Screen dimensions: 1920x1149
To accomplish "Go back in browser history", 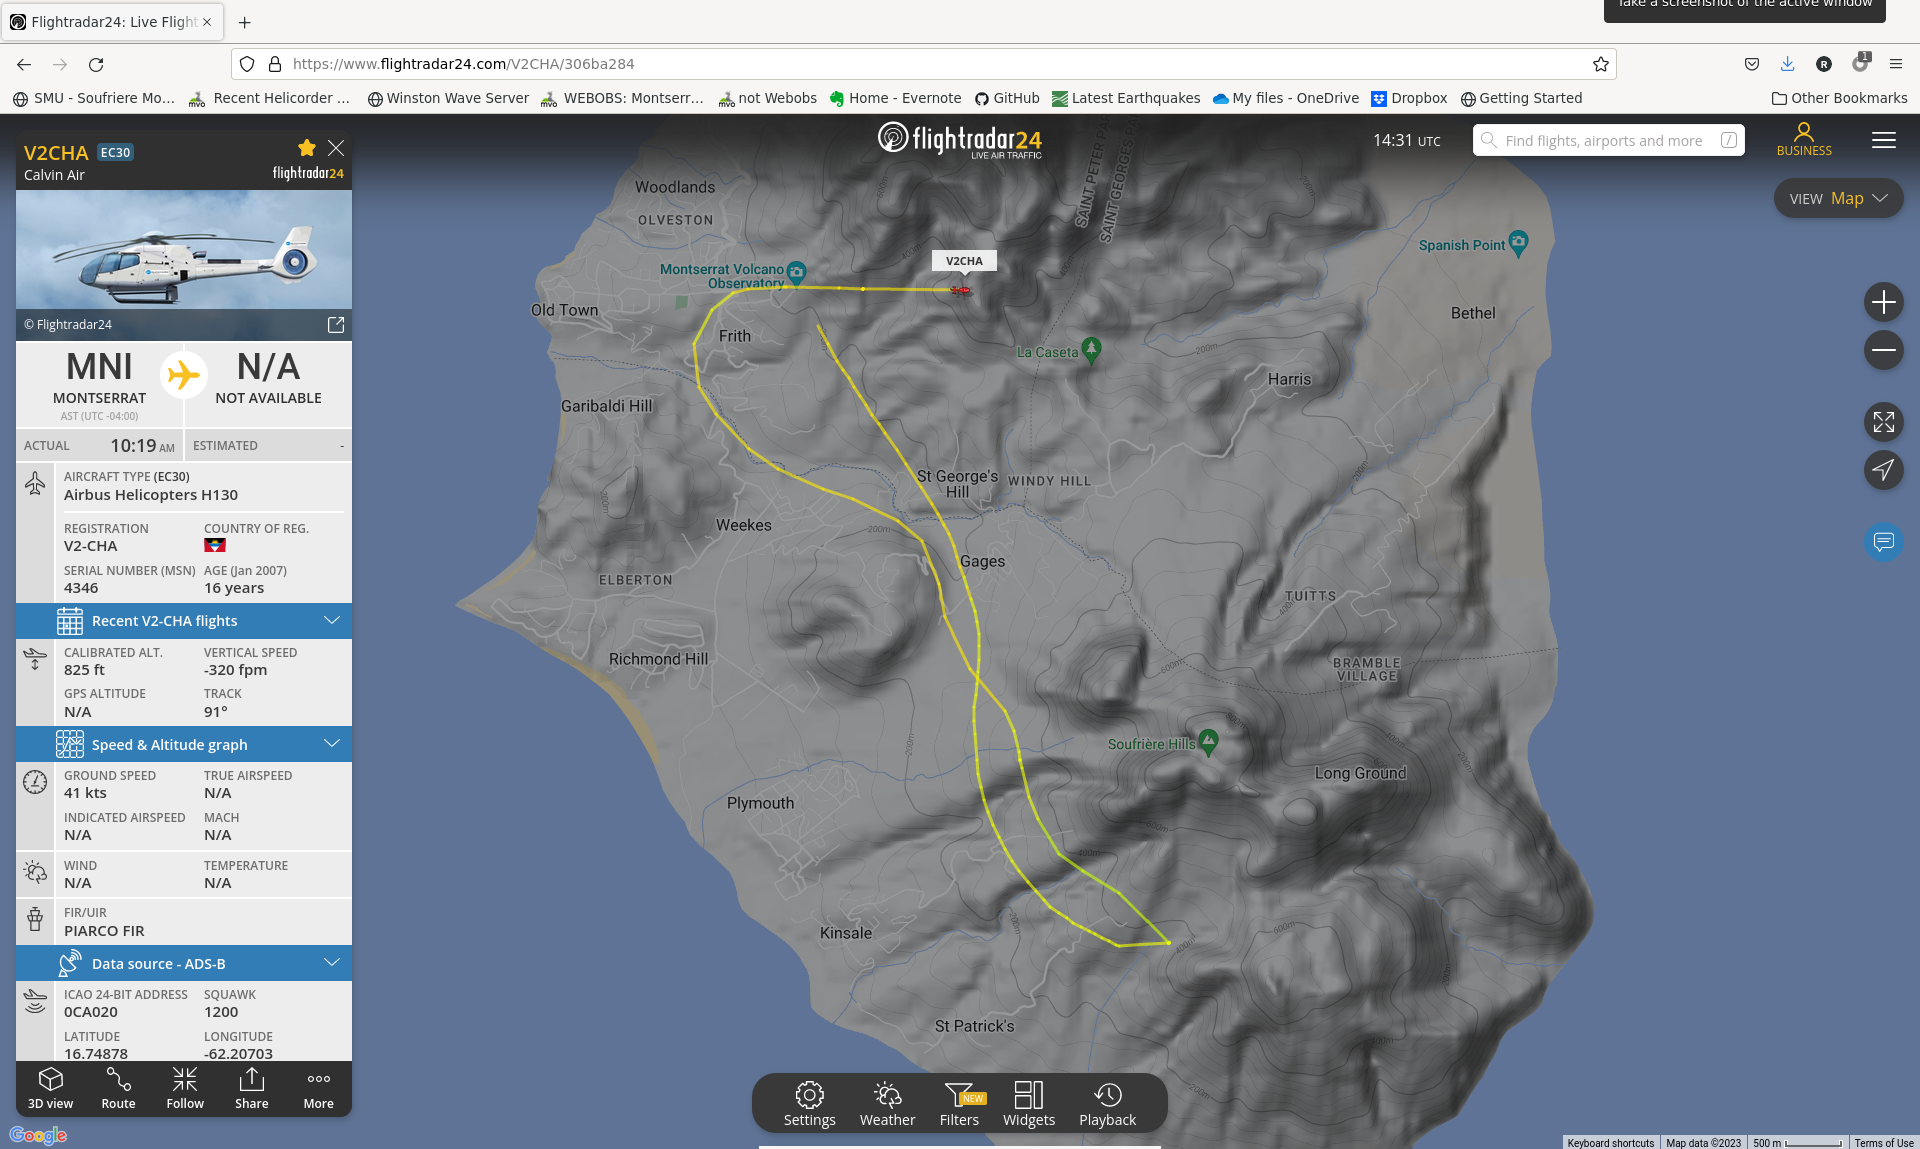I will 24,64.
